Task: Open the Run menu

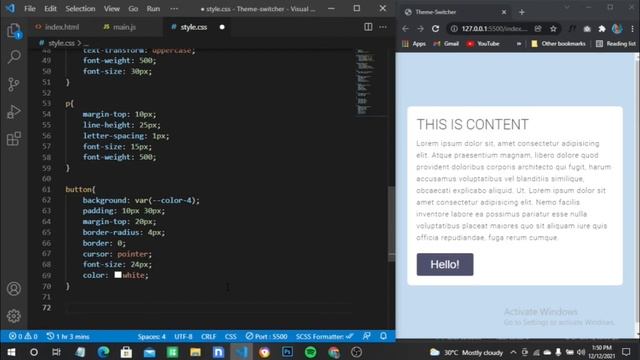Action: (153, 9)
